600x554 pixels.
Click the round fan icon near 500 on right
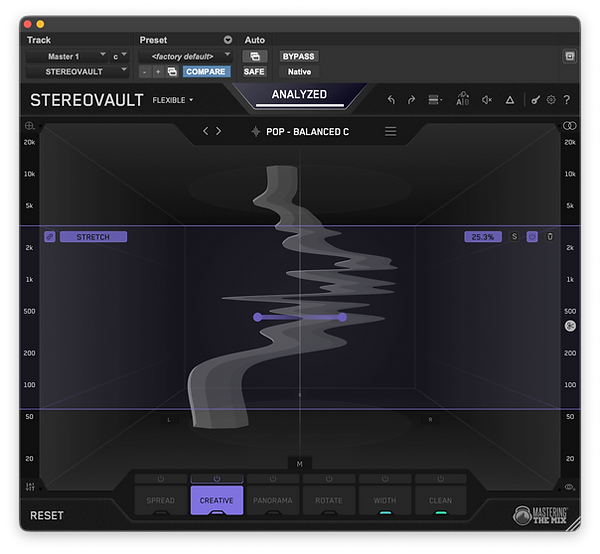coord(570,326)
